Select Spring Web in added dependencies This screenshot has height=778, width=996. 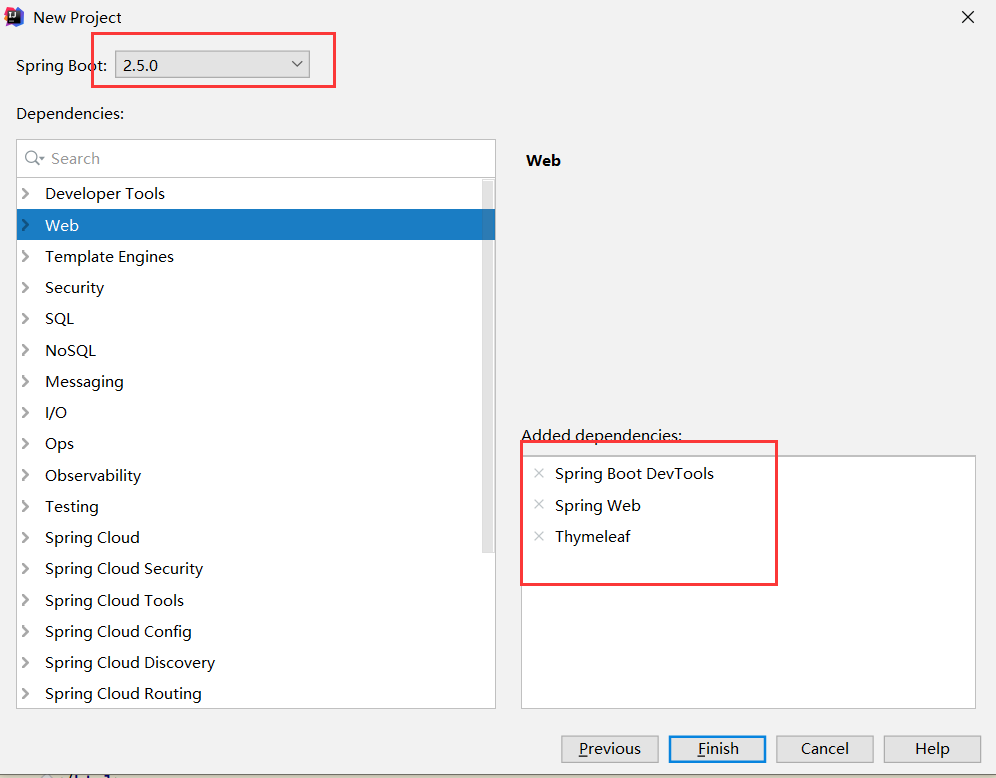pos(597,506)
